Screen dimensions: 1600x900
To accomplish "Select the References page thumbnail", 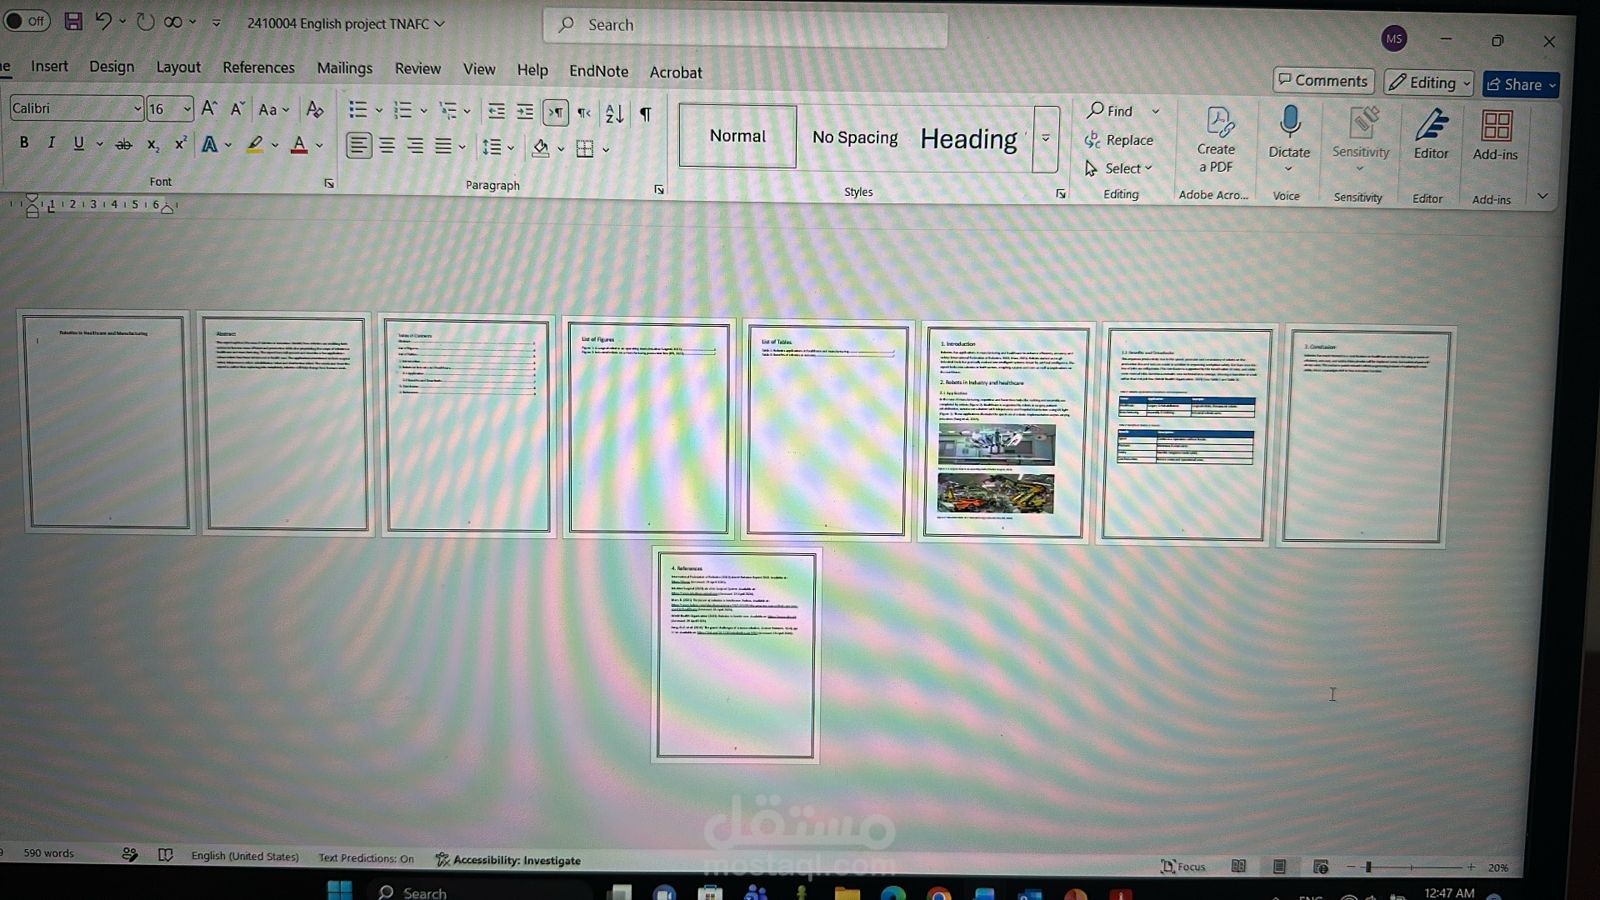I will click(x=736, y=655).
